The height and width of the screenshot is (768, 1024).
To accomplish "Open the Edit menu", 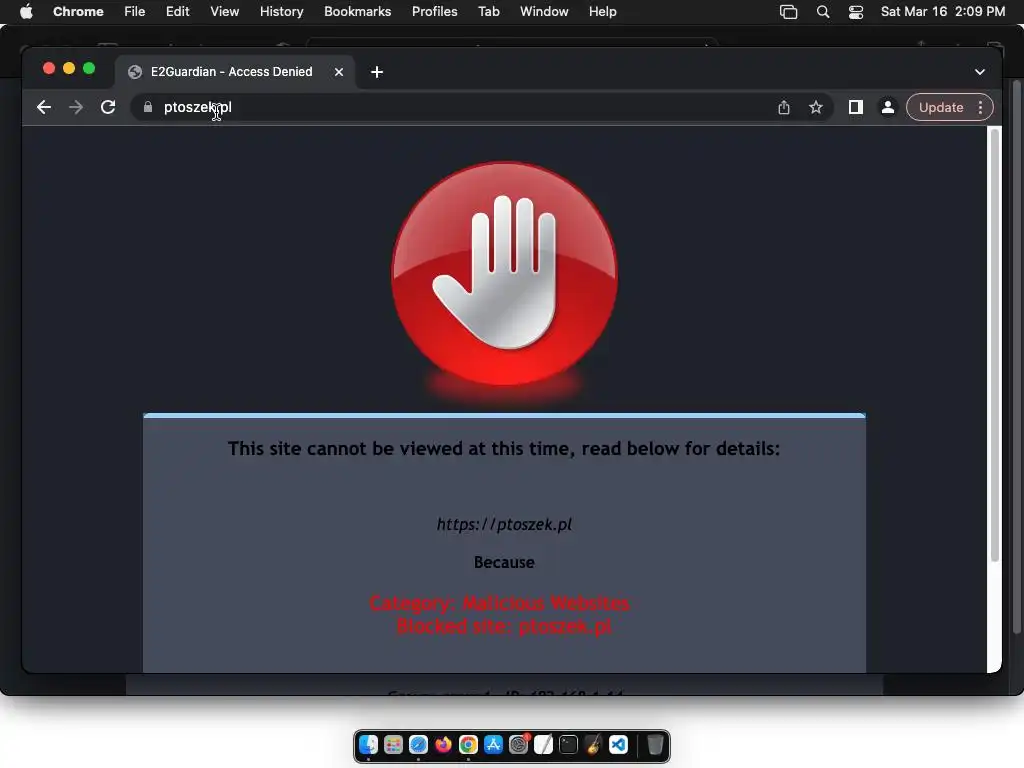I will pyautogui.click(x=177, y=12).
